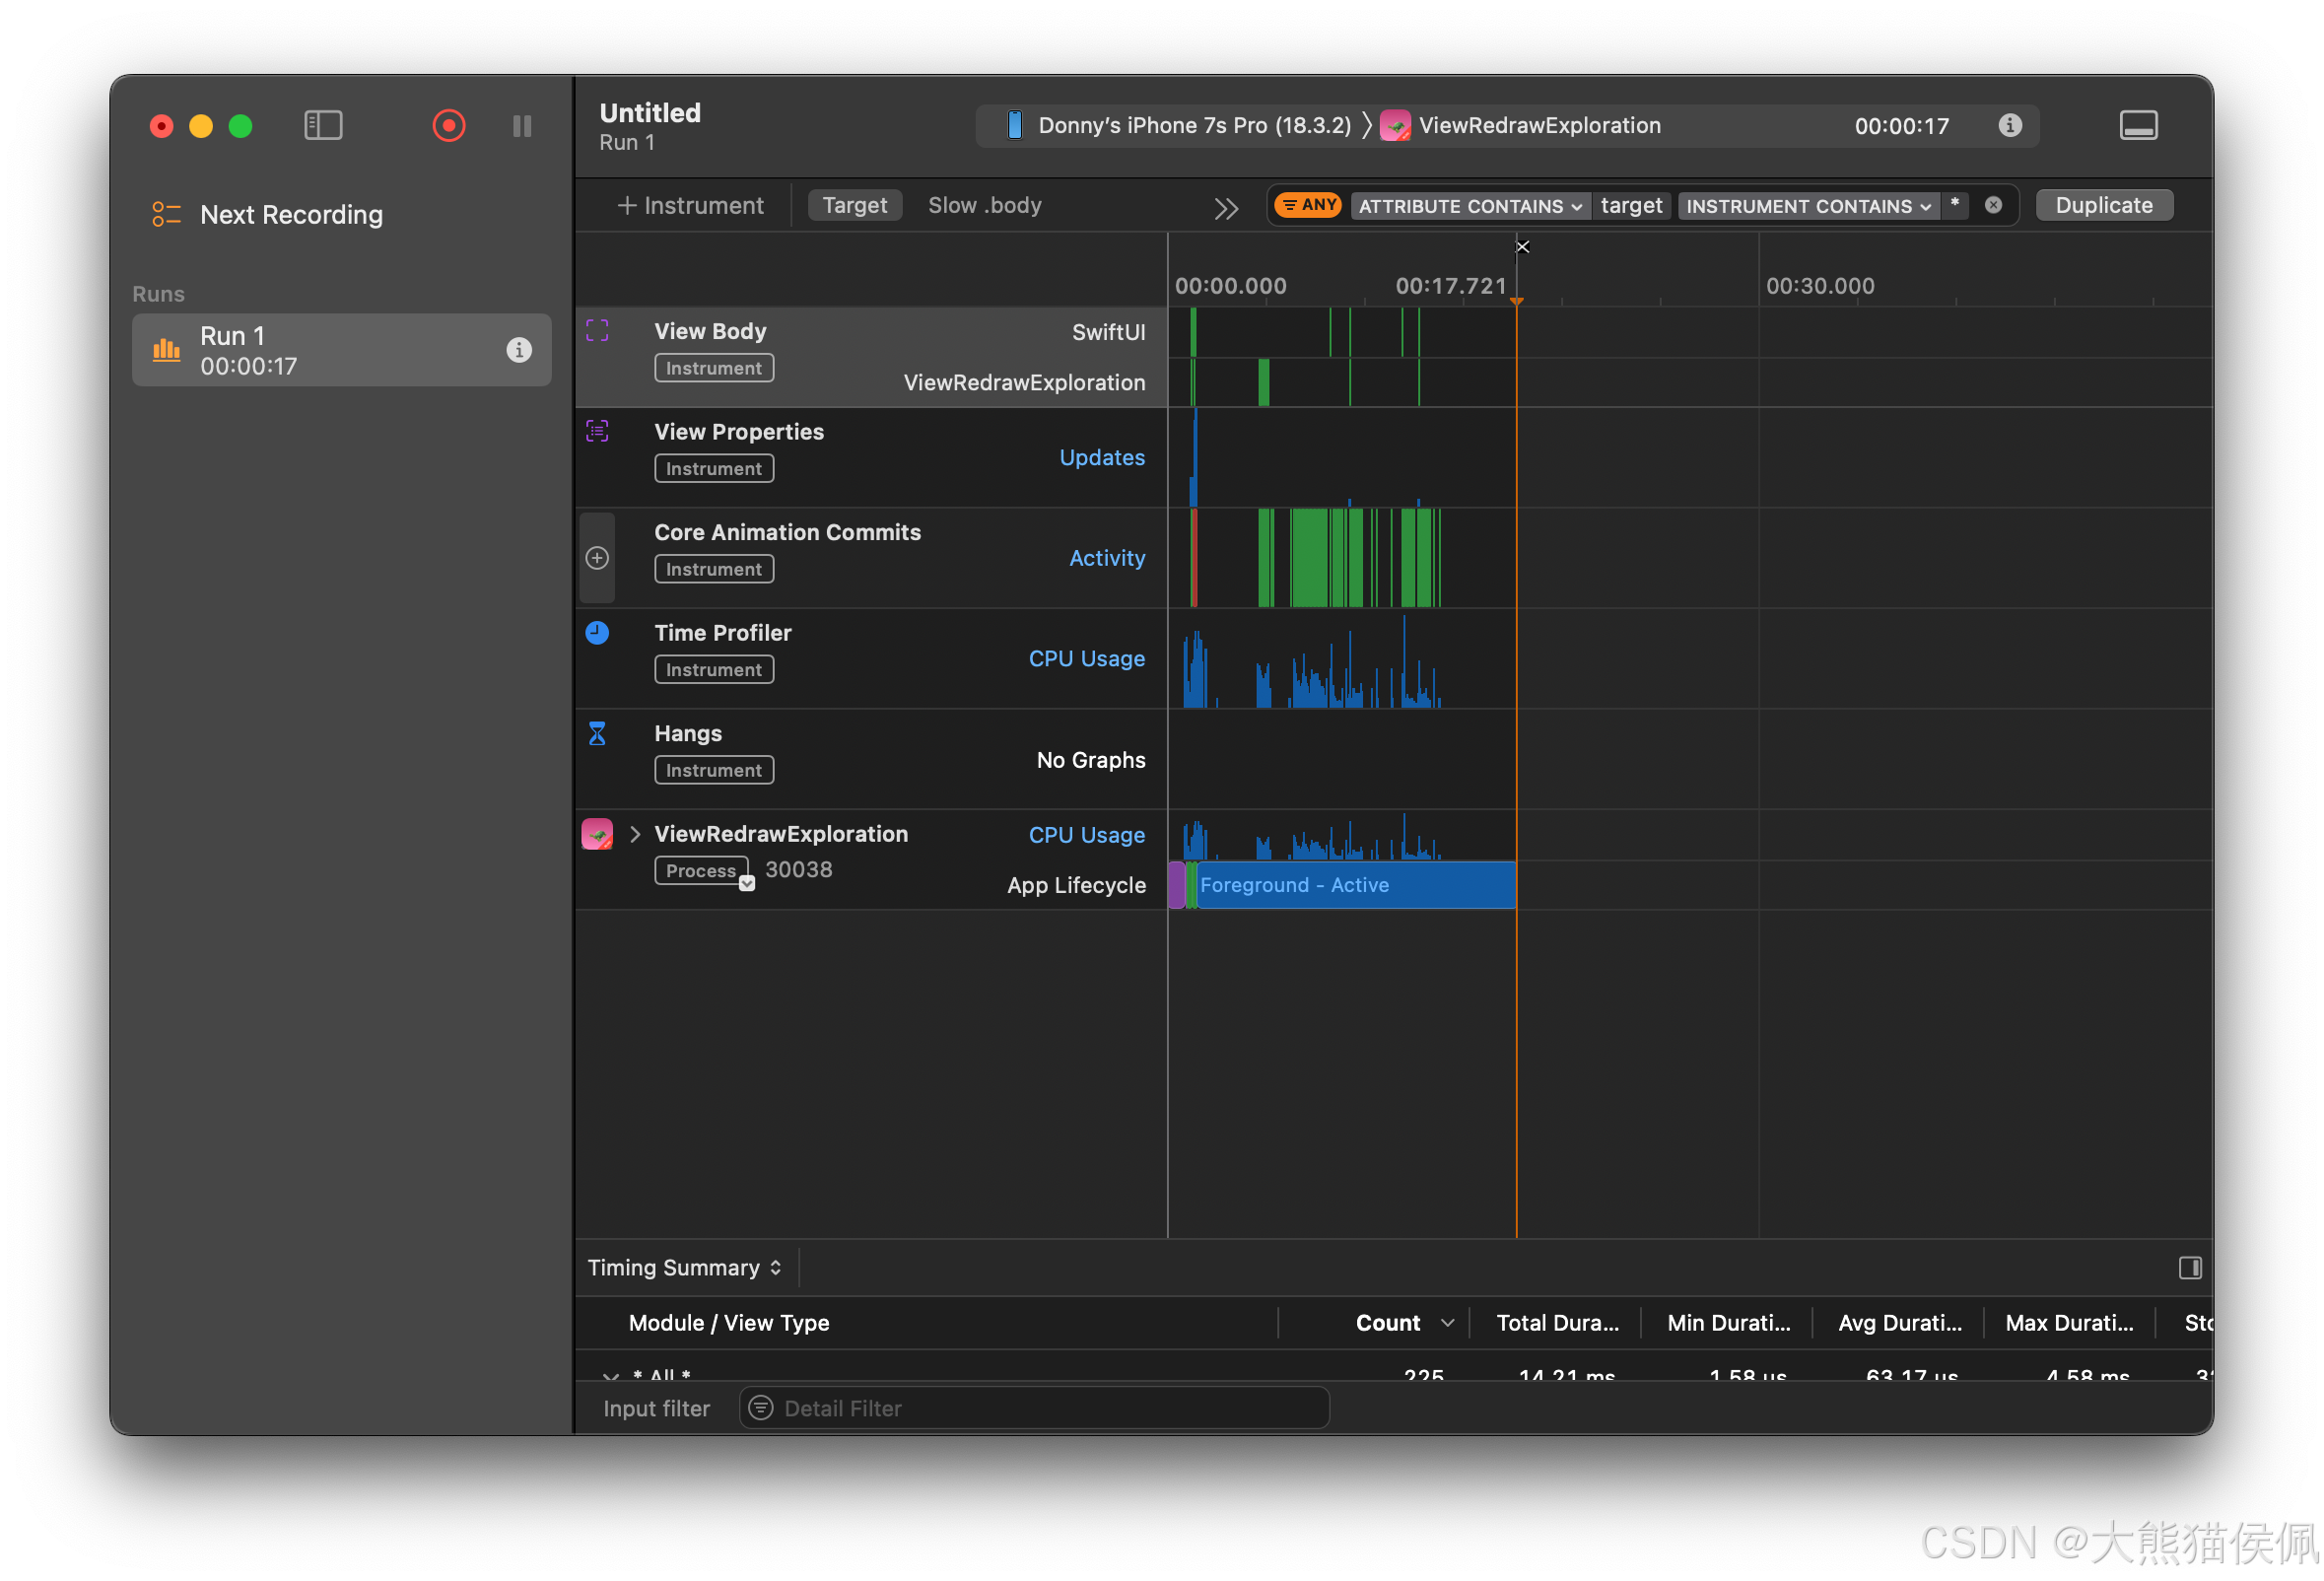
Task: Click Instrument tag under Hangs
Action: 713,770
